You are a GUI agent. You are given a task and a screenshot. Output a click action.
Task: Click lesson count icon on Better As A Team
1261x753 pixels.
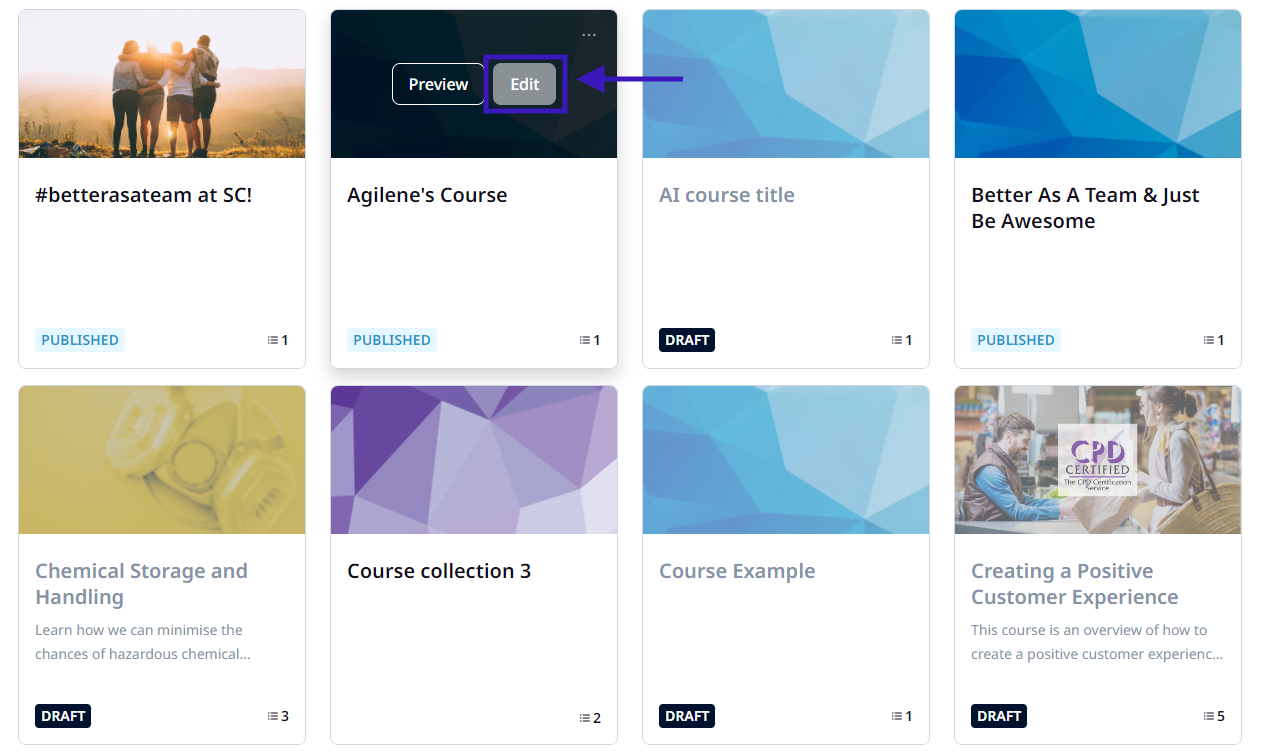click(1209, 340)
